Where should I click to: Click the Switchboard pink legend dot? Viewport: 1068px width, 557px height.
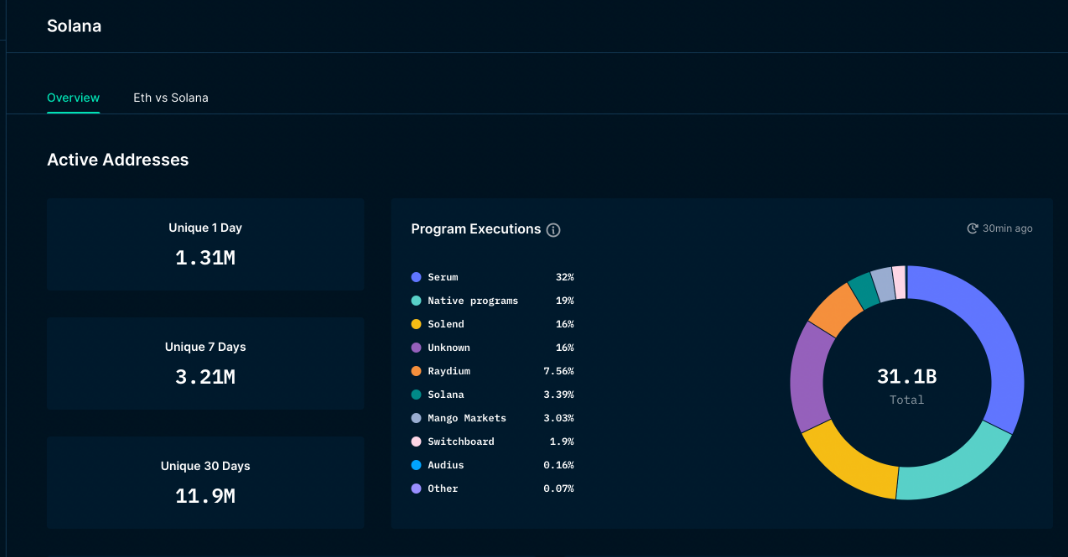[x=416, y=442]
